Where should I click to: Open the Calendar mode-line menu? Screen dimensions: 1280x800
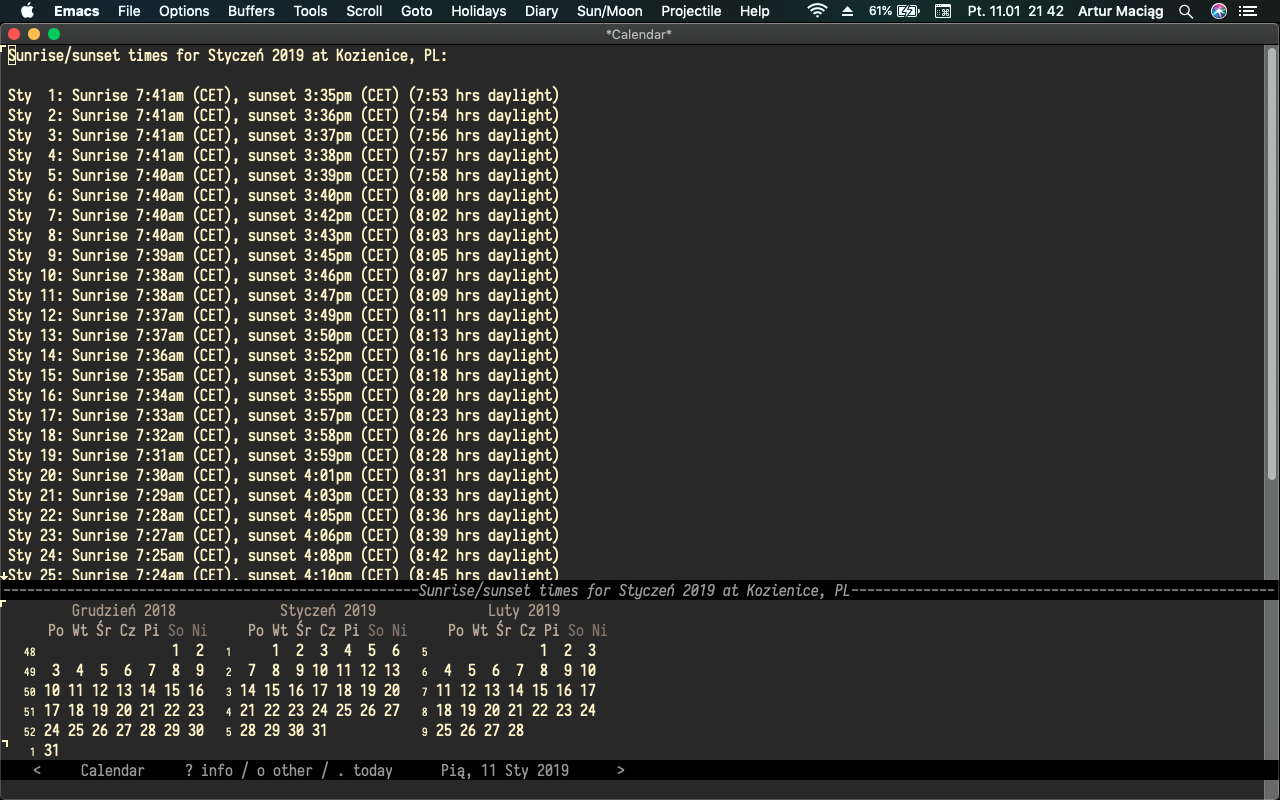(112, 770)
